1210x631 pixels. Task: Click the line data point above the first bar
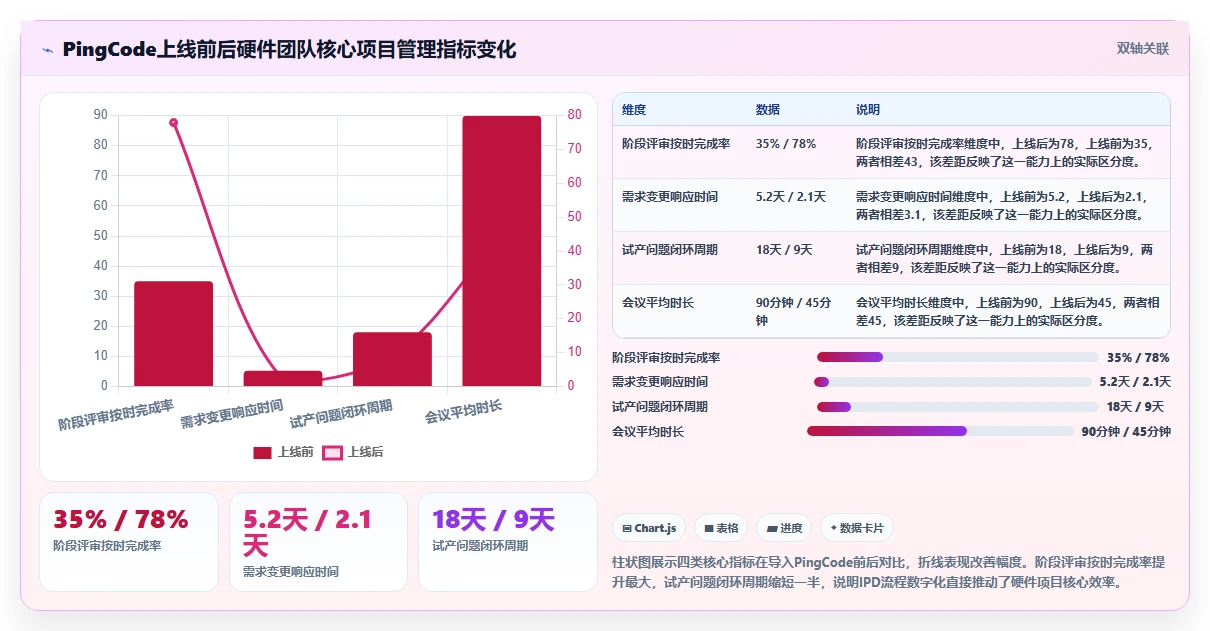point(173,123)
